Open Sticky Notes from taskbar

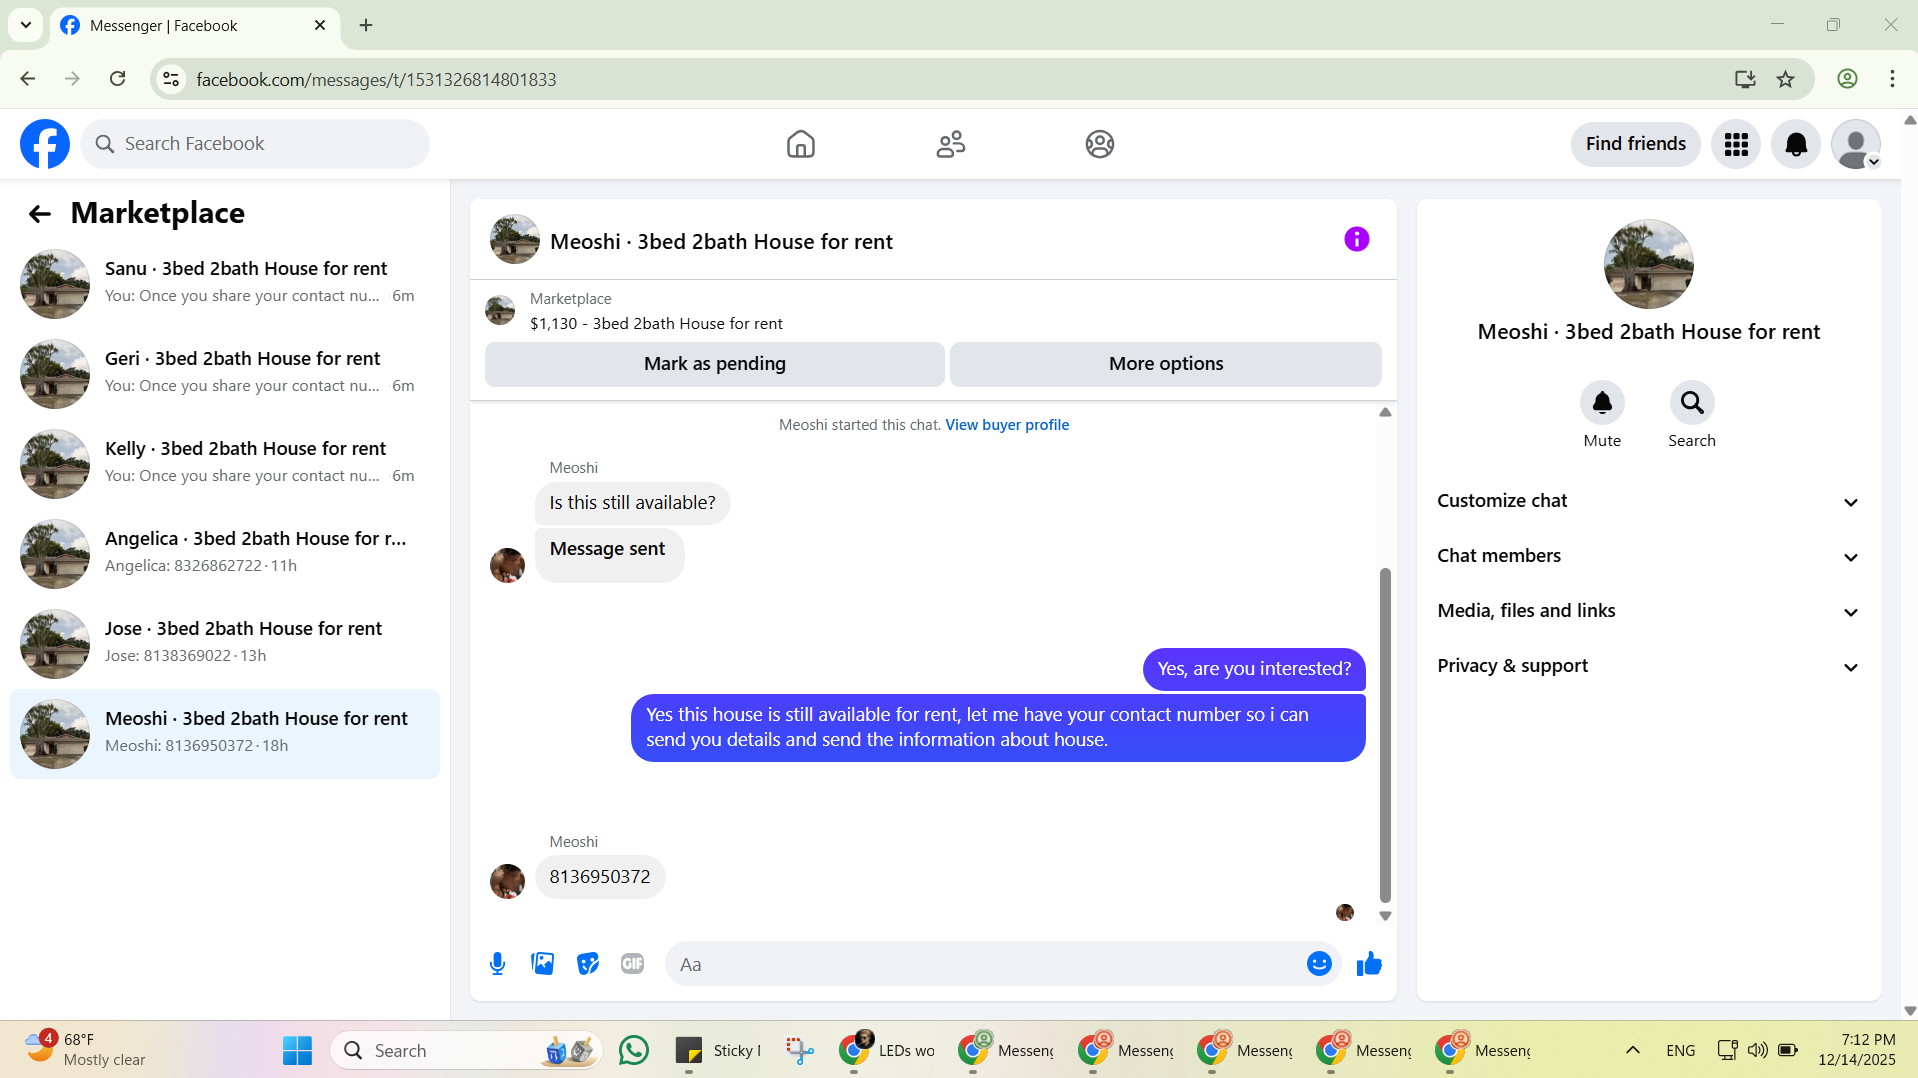click(x=717, y=1050)
